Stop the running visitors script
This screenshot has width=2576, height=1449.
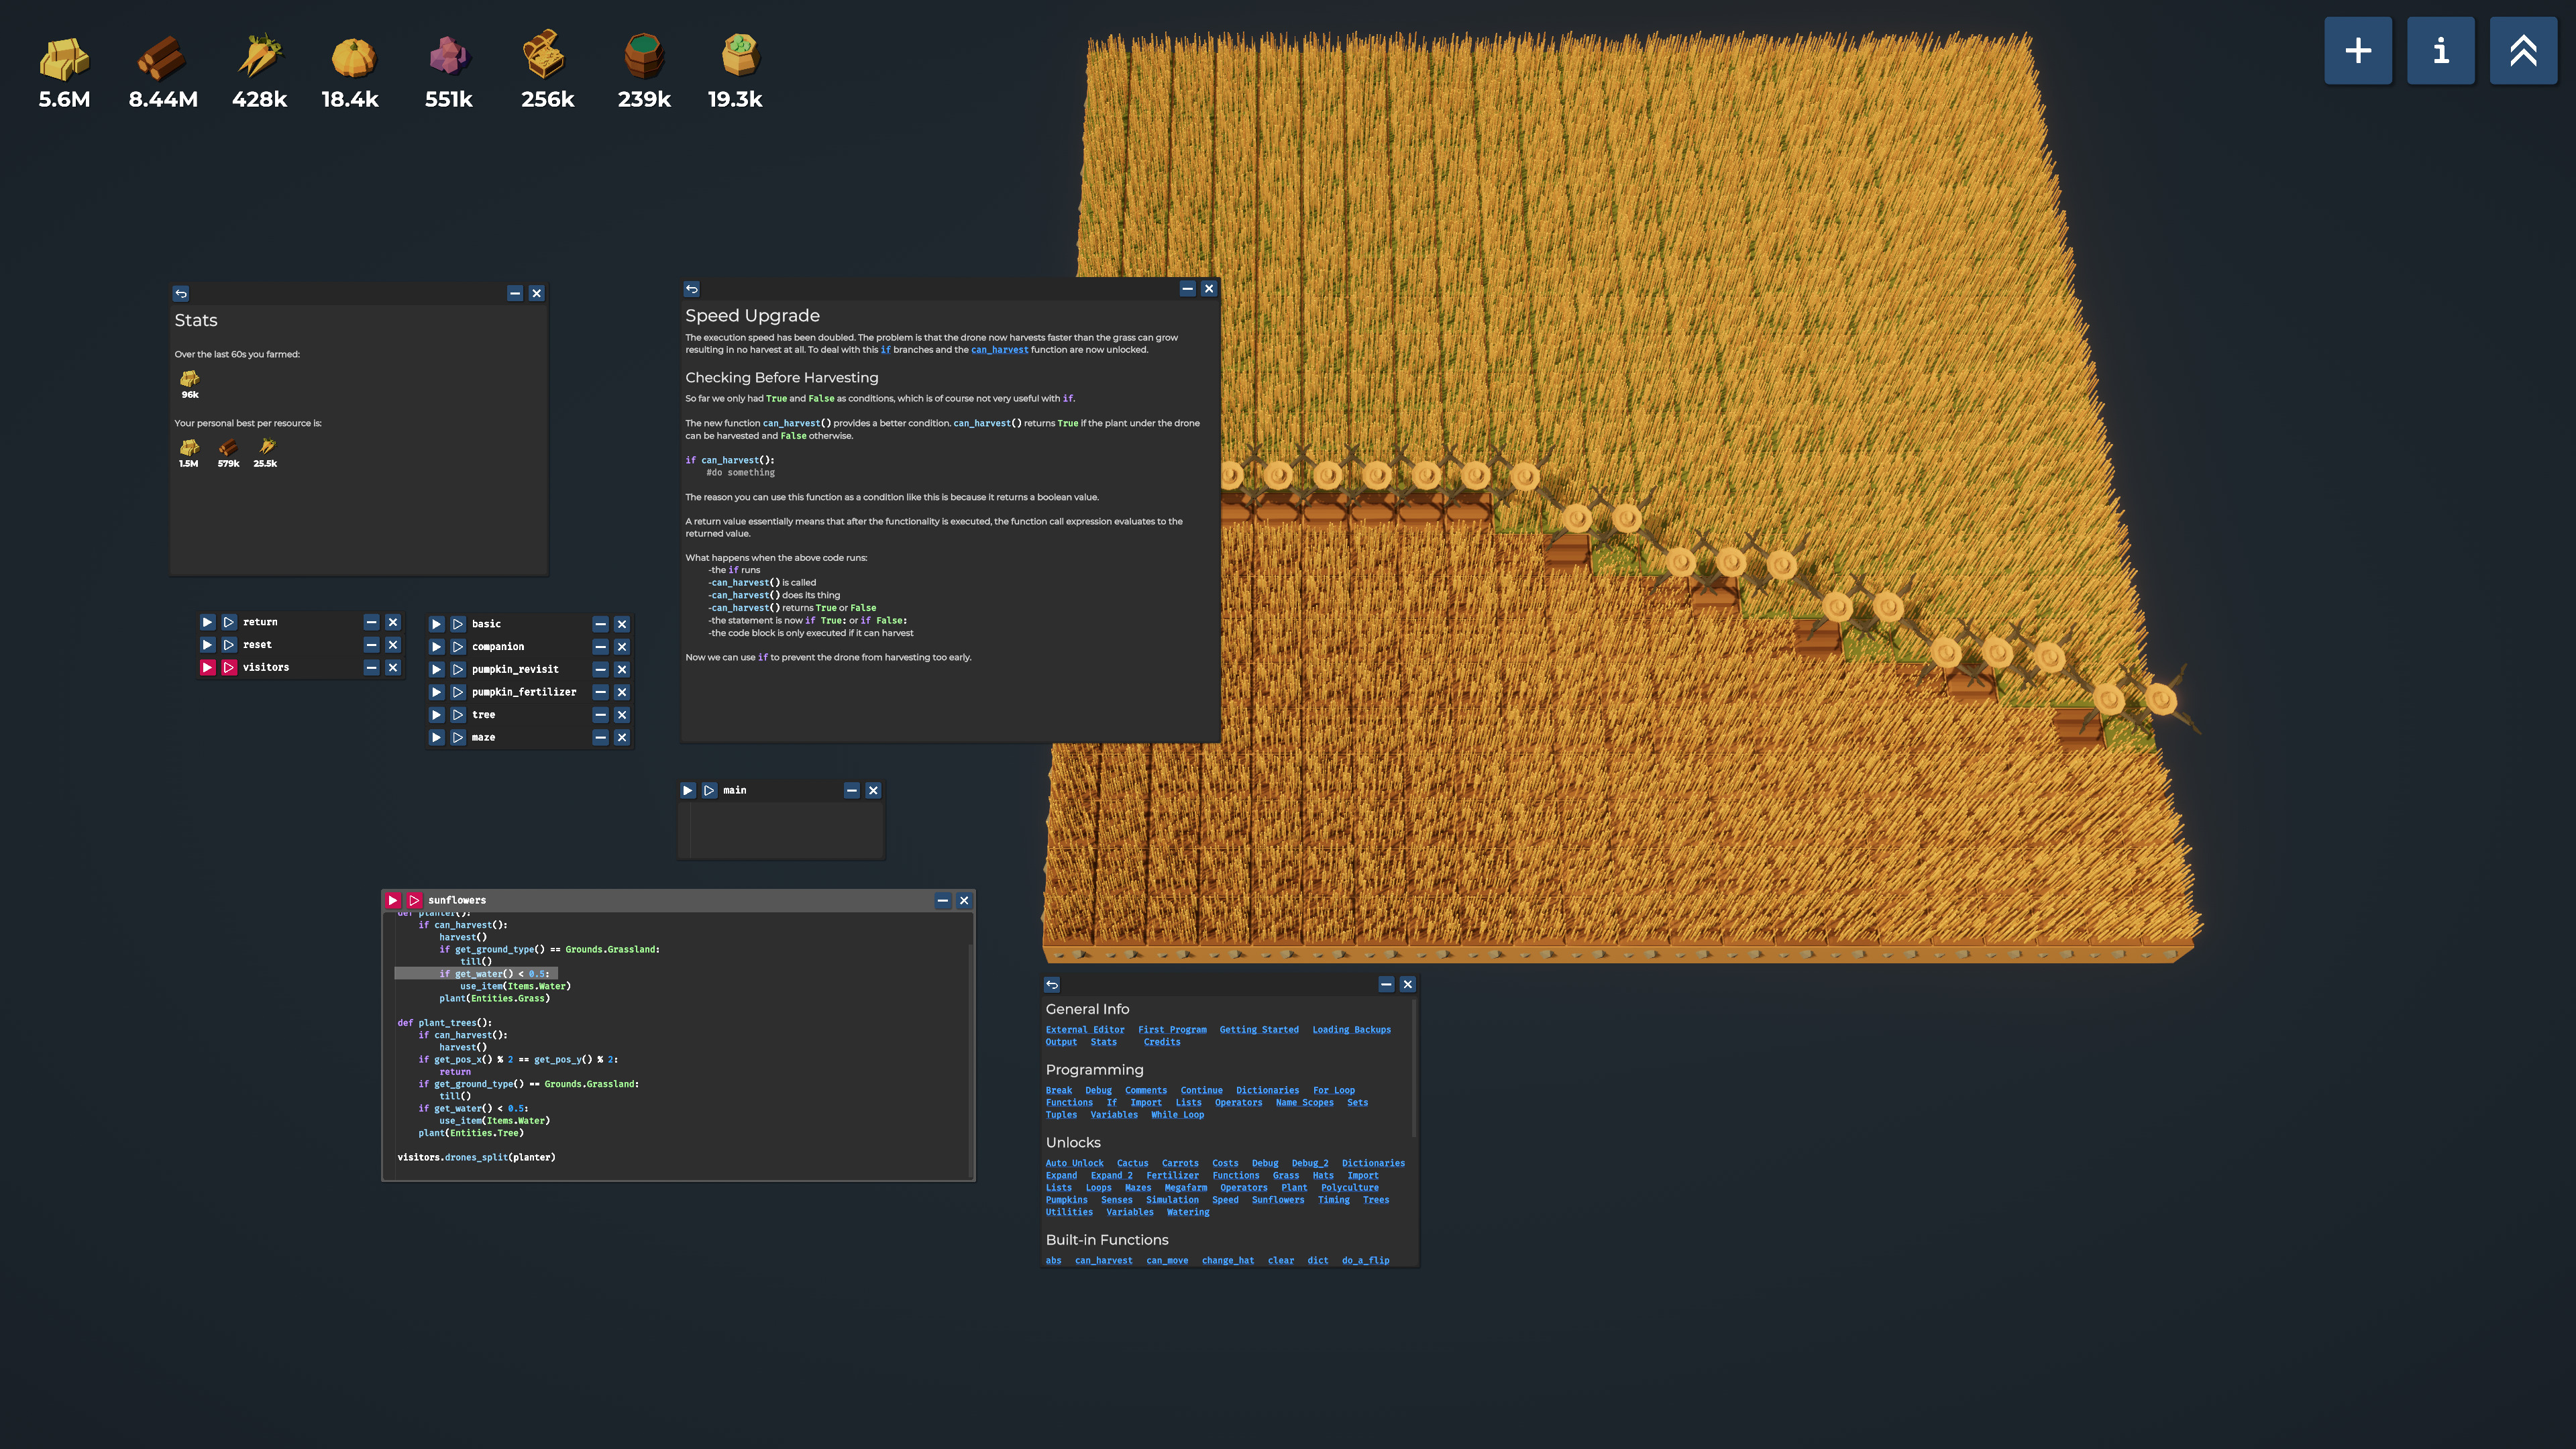(x=207, y=667)
